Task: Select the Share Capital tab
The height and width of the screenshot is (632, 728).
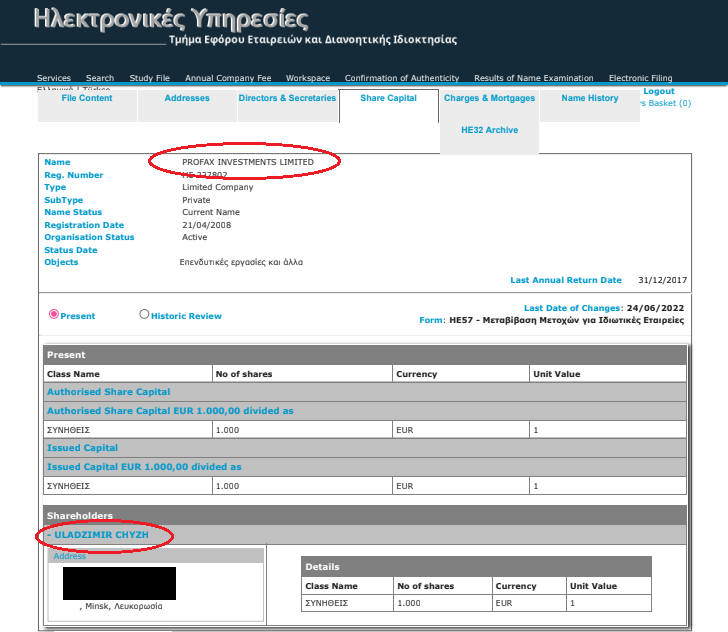Action: 389,99
